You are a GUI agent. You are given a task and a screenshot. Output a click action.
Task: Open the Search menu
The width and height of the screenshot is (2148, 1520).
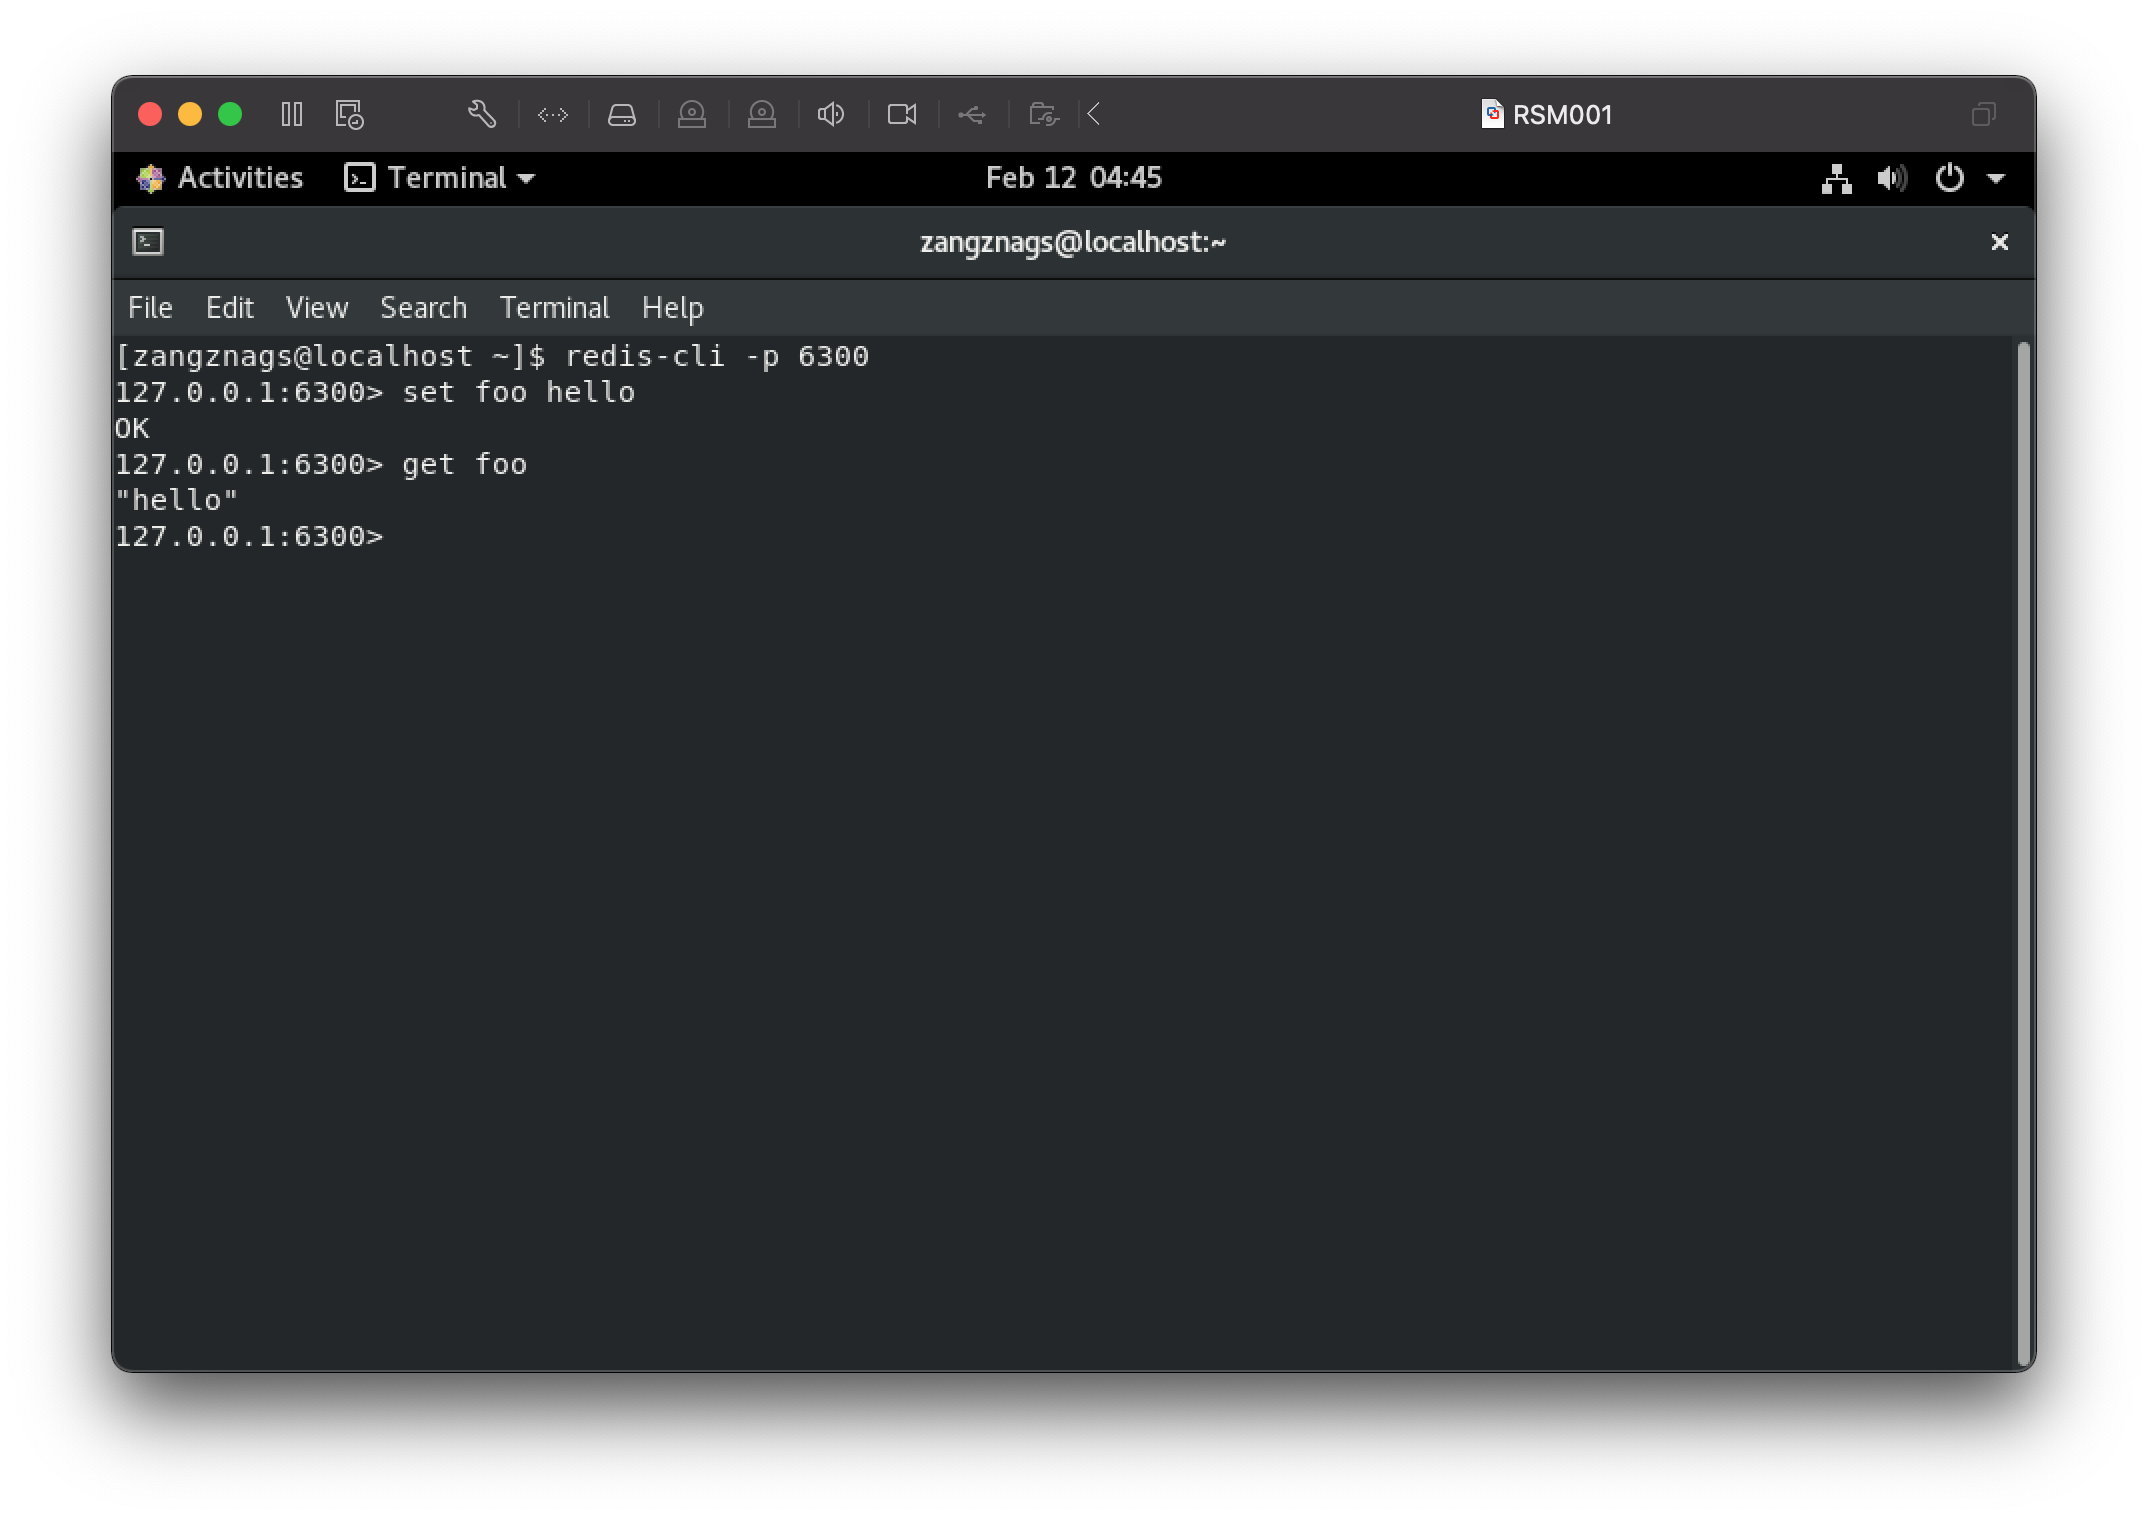click(x=423, y=308)
